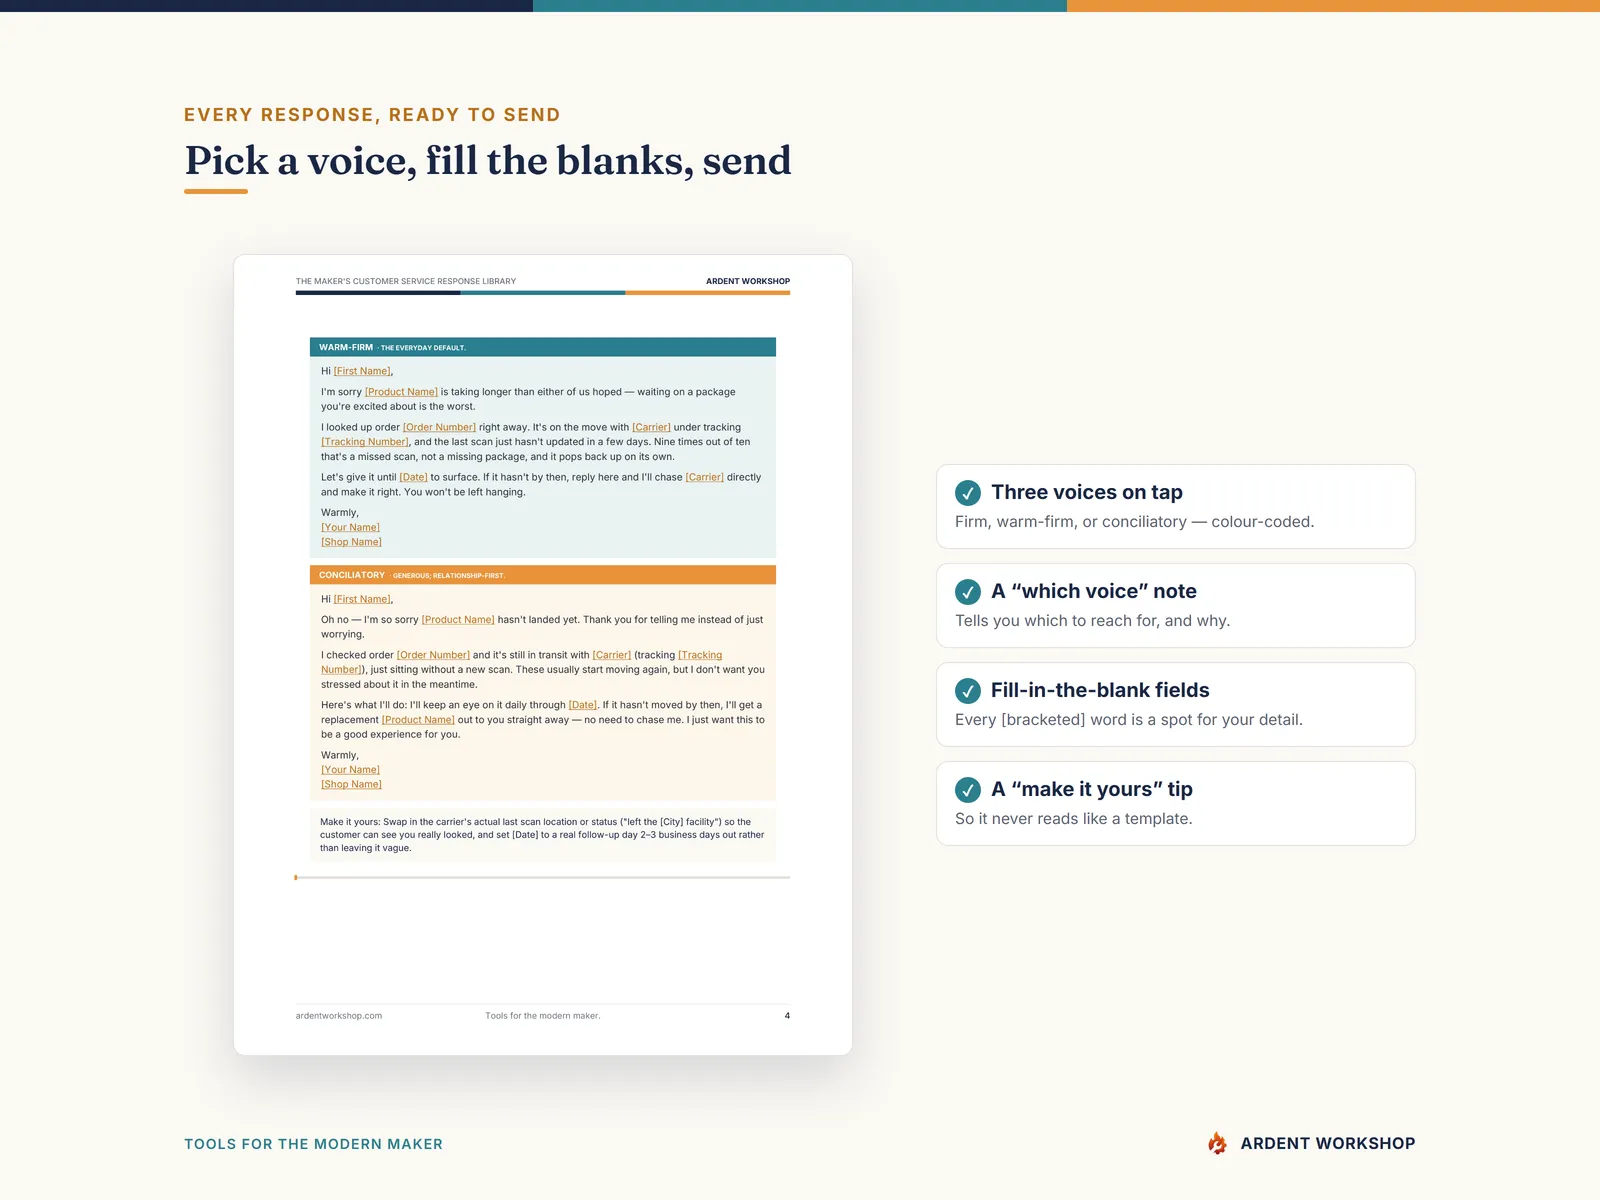This screenshot has height=1200, width=1600.
Task: Click [First Name] in the Conciliatory greeting
Action: (x=362, y=599)
